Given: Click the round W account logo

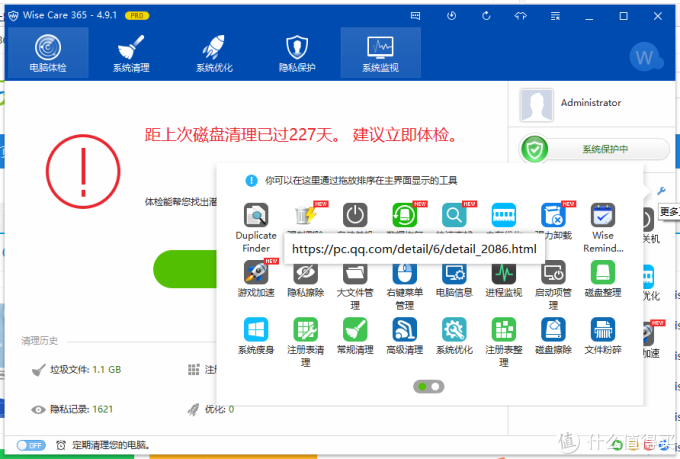Looking at the screenshot, I should tap(645, 57).
